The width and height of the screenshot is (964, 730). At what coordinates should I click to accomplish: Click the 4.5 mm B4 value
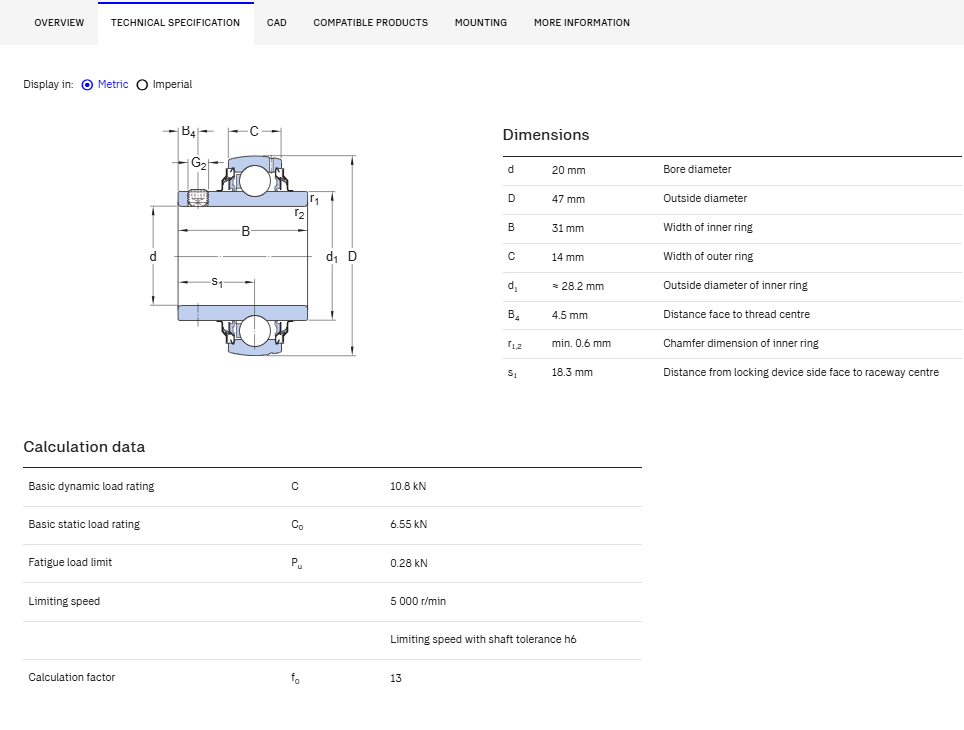(569, 315)
